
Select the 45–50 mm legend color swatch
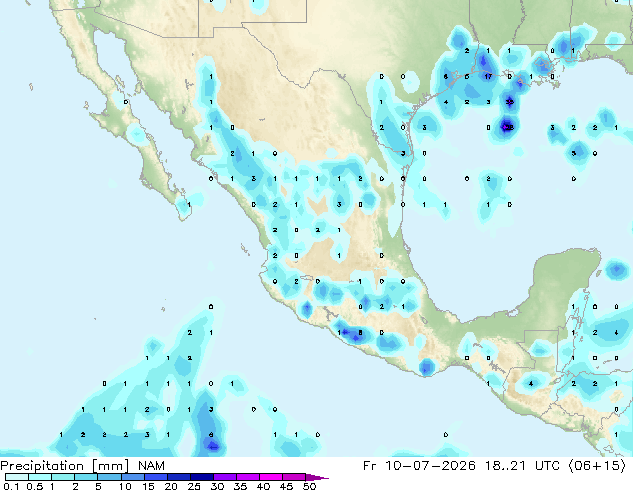(294, 477)
